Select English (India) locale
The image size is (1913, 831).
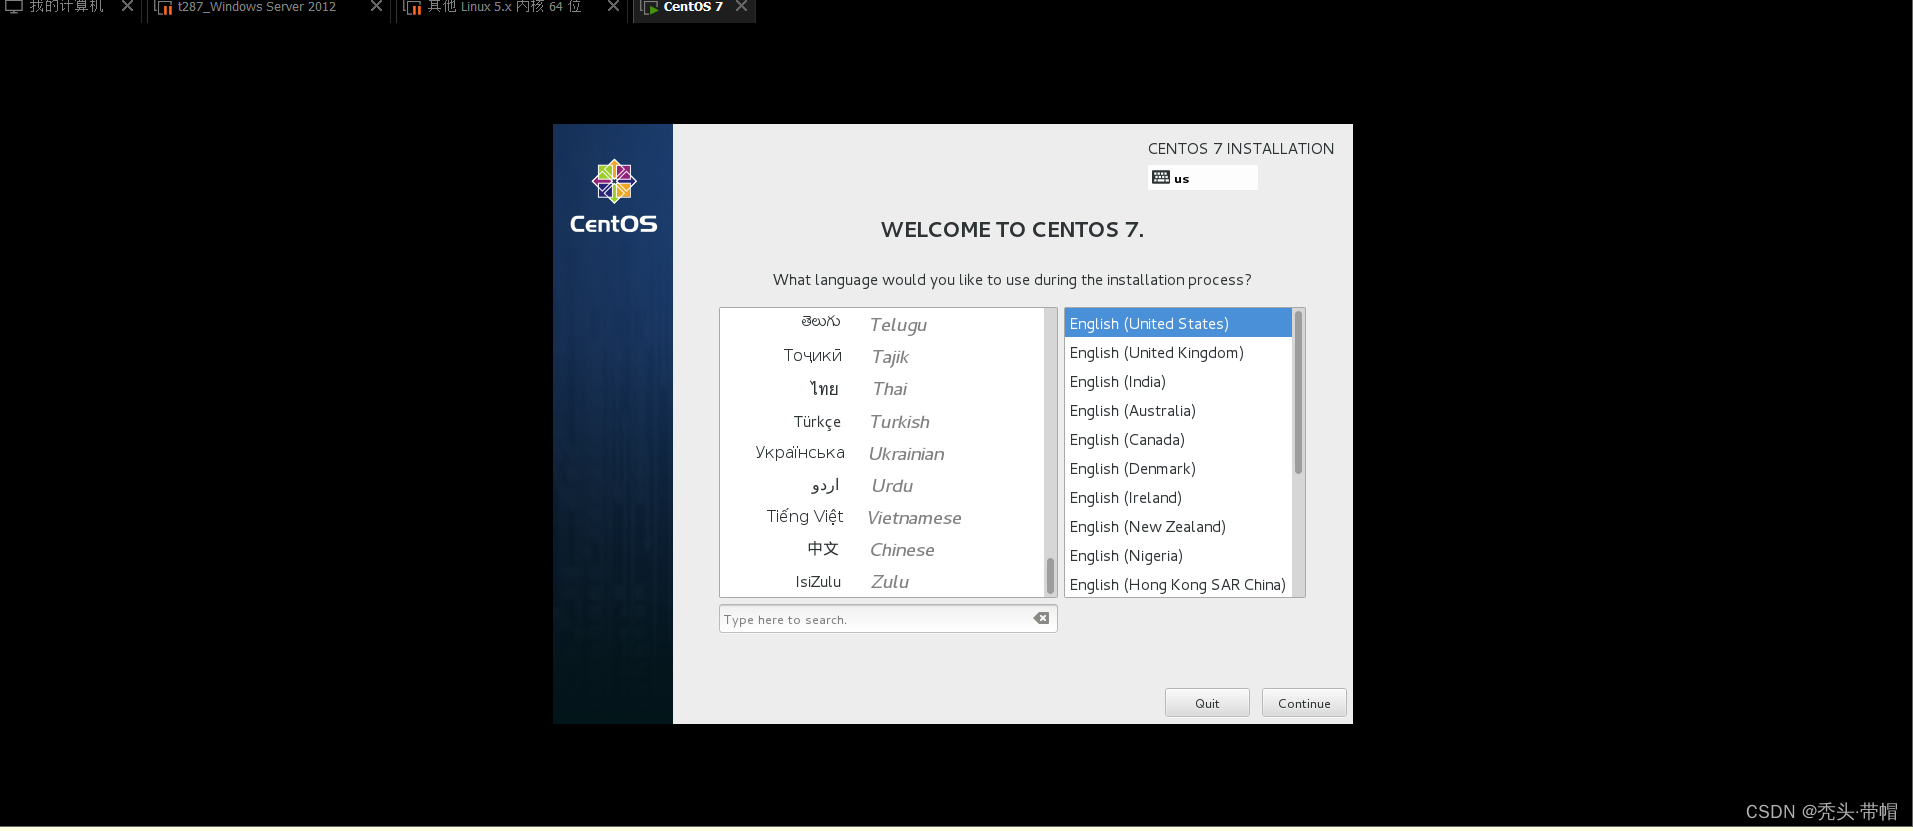pyautogui.click(x=1178, y=381)
